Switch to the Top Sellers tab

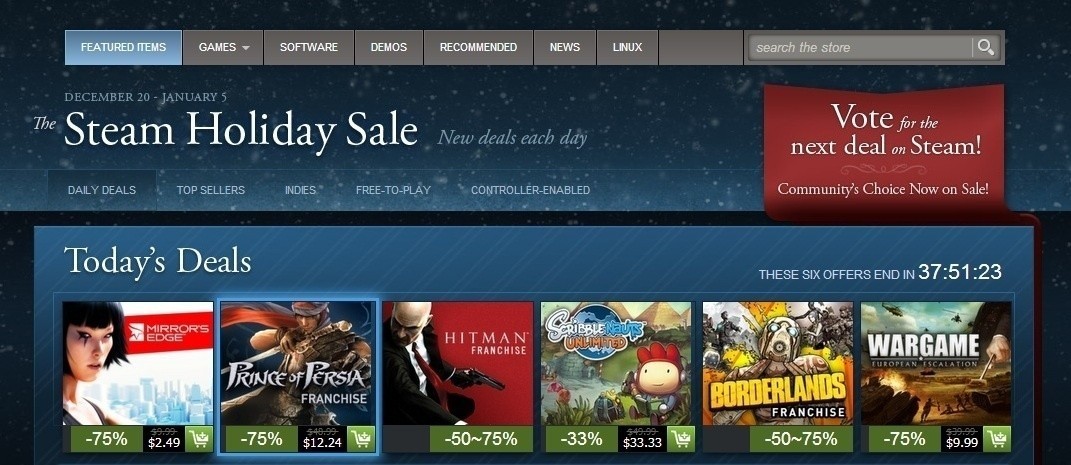tap(210, 190)
